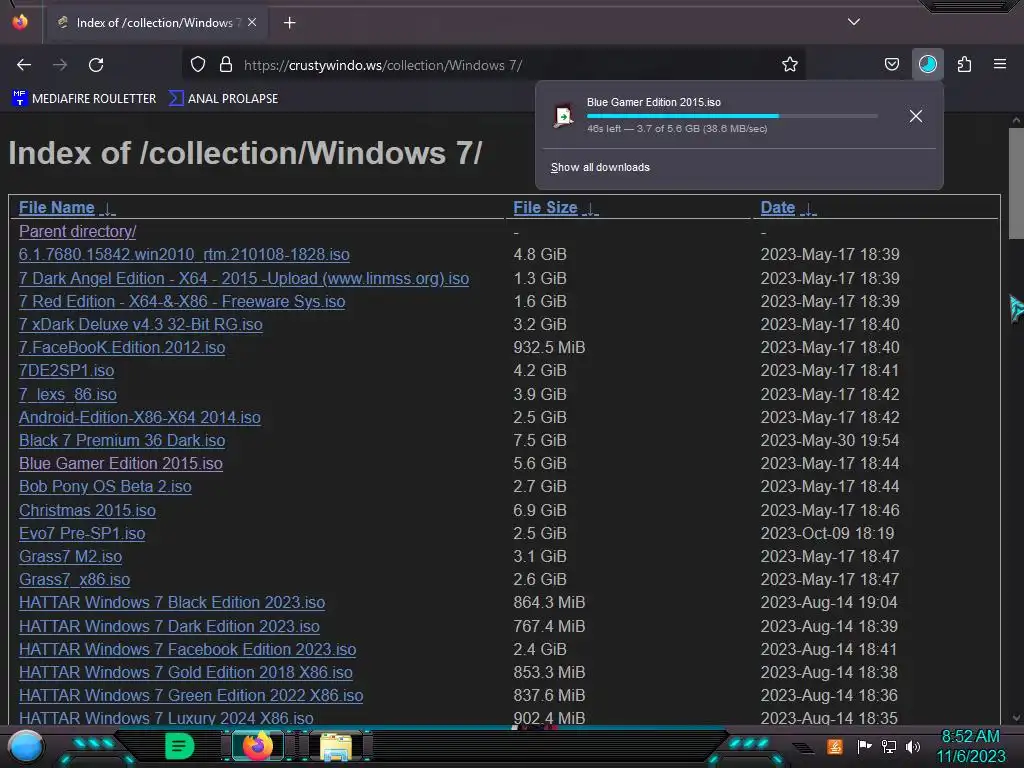
Task: Close the Index of /collection tab
Action: pos(252,22)
